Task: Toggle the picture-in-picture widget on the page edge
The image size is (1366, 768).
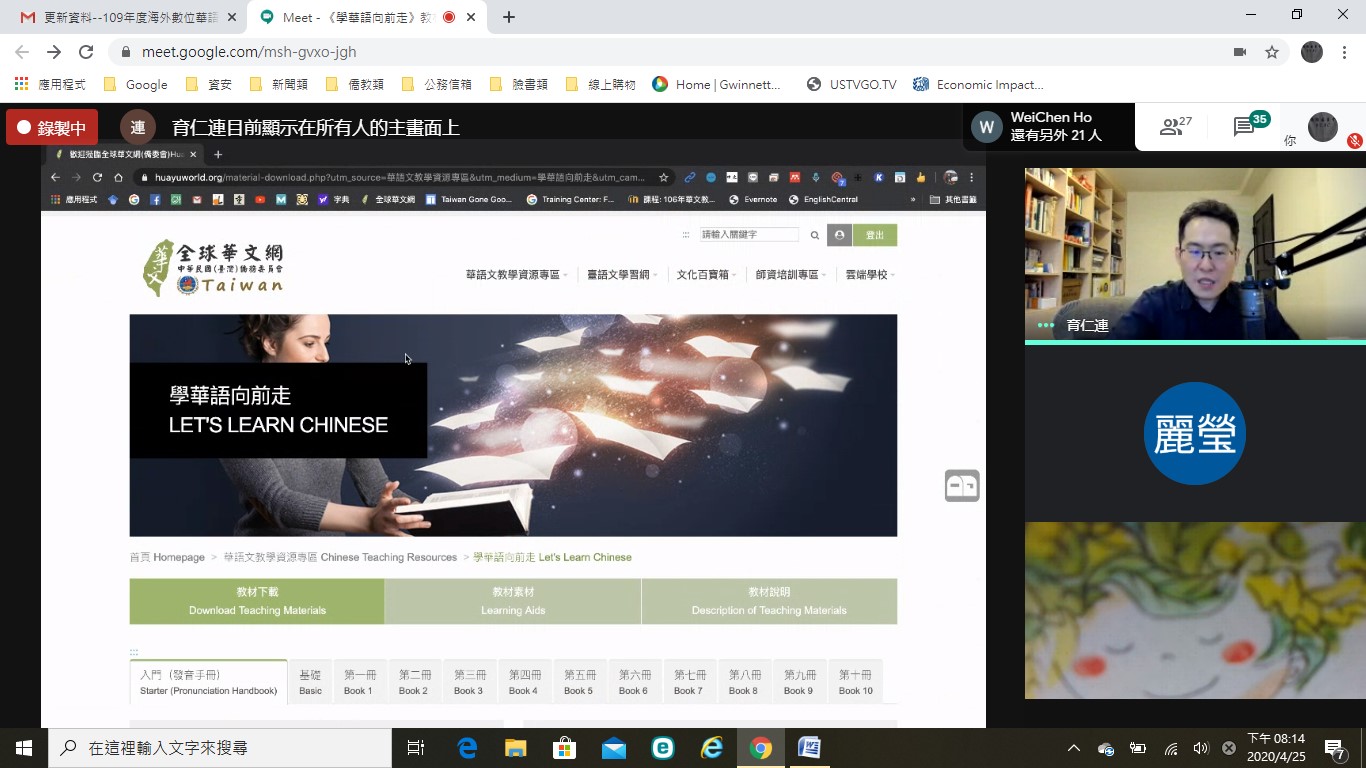Action: tap(961, 485)
